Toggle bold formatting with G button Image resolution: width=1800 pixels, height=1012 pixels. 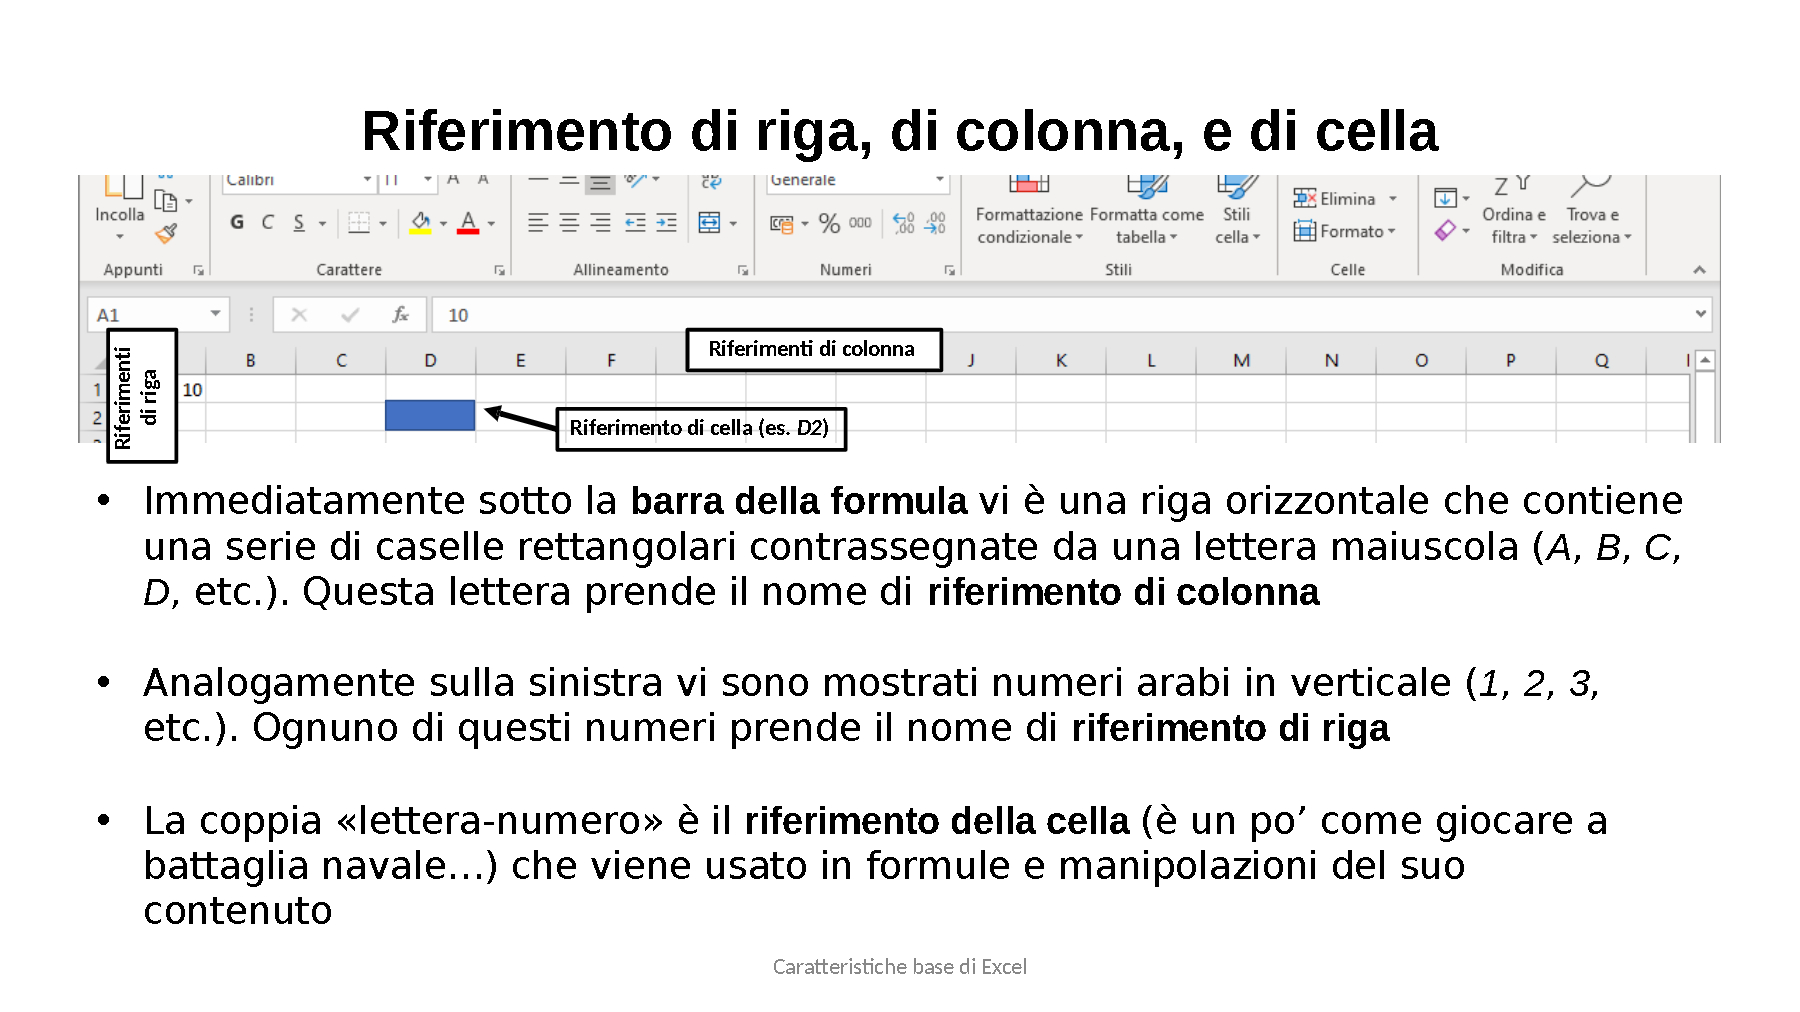[237, 222]
